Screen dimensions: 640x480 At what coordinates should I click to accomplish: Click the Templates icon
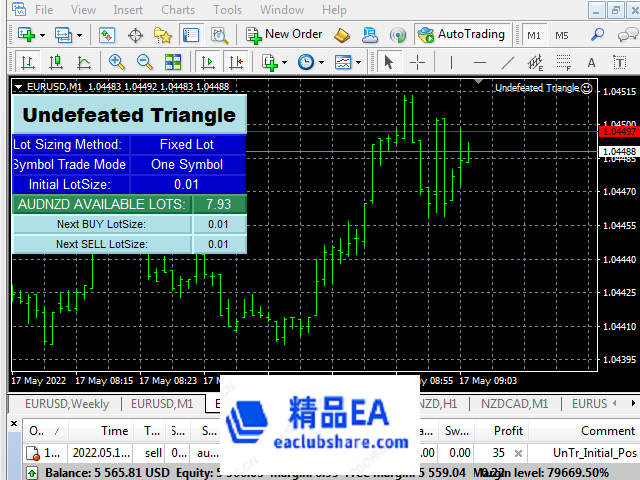343,62
